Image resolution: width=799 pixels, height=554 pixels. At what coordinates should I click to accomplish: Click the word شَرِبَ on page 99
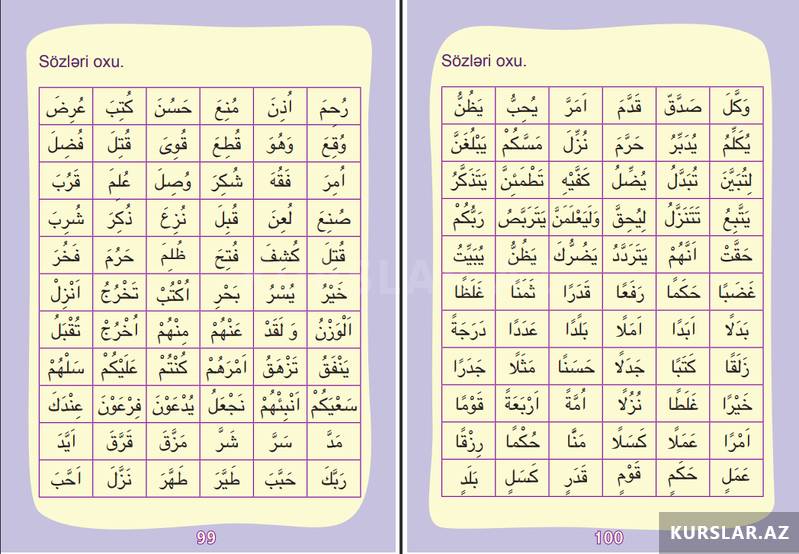click(67, 218)
